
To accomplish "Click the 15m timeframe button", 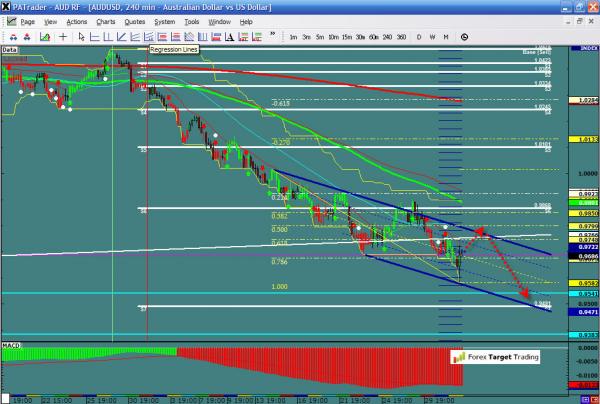I will pos(346,37).
